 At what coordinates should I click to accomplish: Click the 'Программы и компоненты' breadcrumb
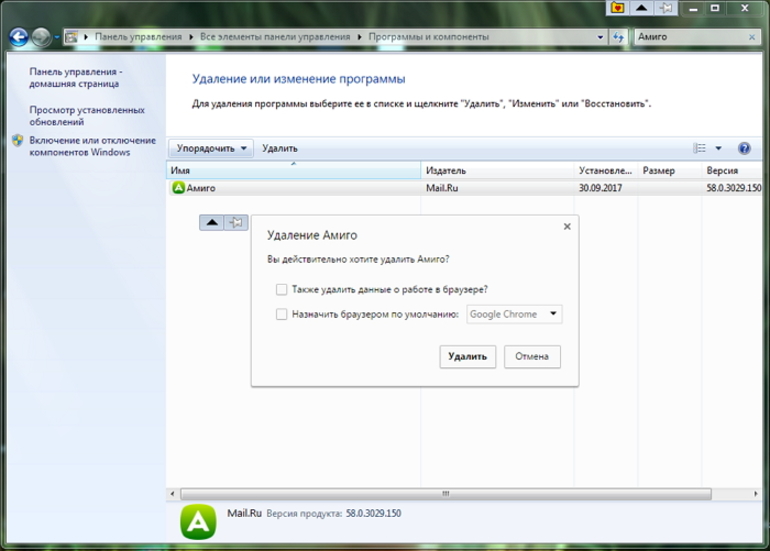[x=429, y=37]
